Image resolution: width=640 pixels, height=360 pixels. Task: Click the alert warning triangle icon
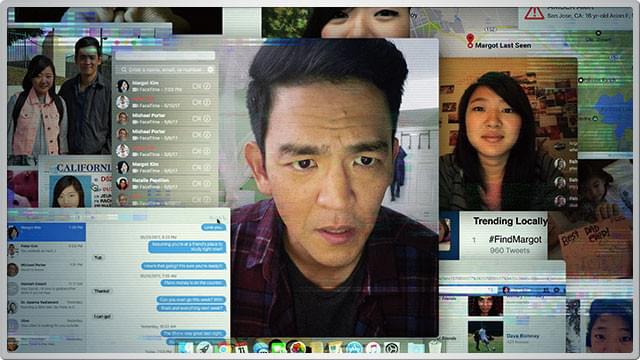534,13
